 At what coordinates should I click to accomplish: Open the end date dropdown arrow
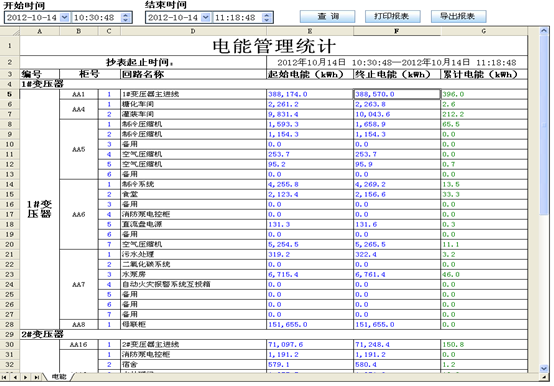point(206,17)
